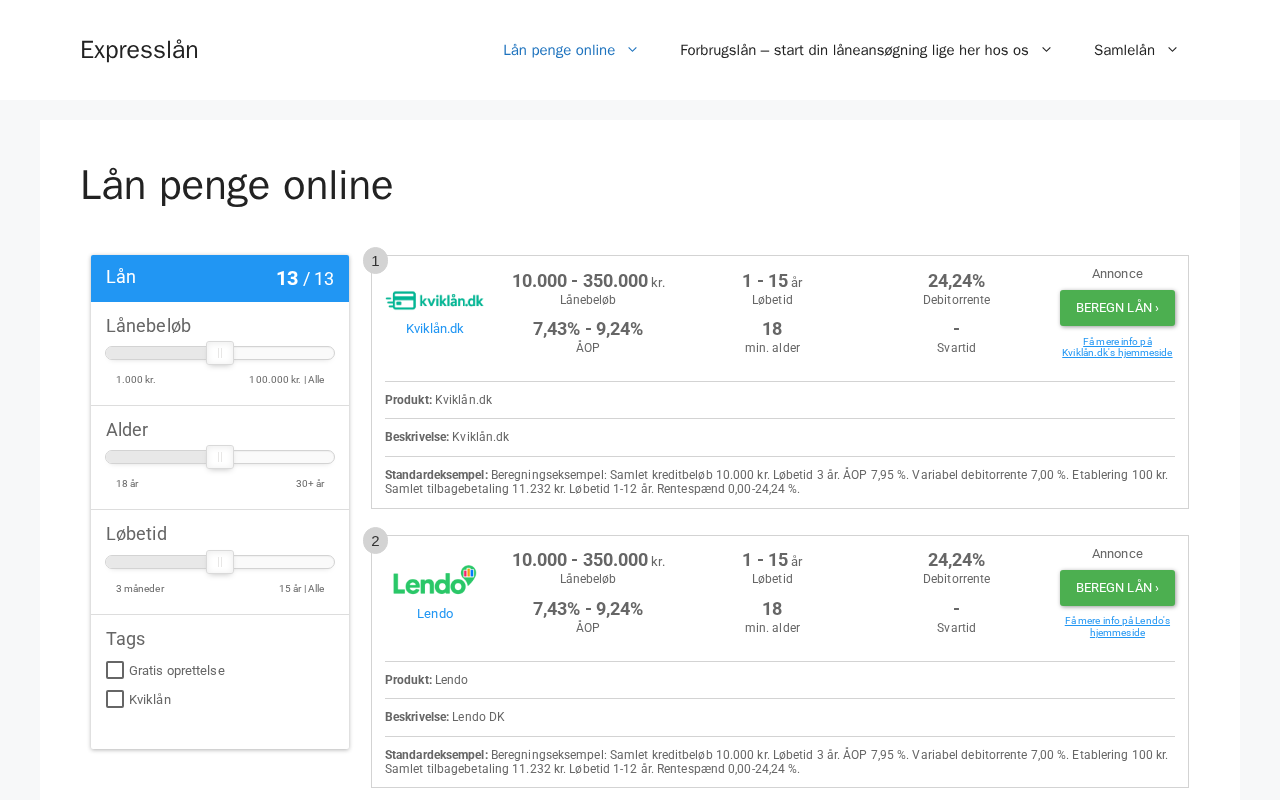Open more info link for Lendo's hjemmeside
The height and width of the screenshot is (800, 1280).
coord(1117,627)
